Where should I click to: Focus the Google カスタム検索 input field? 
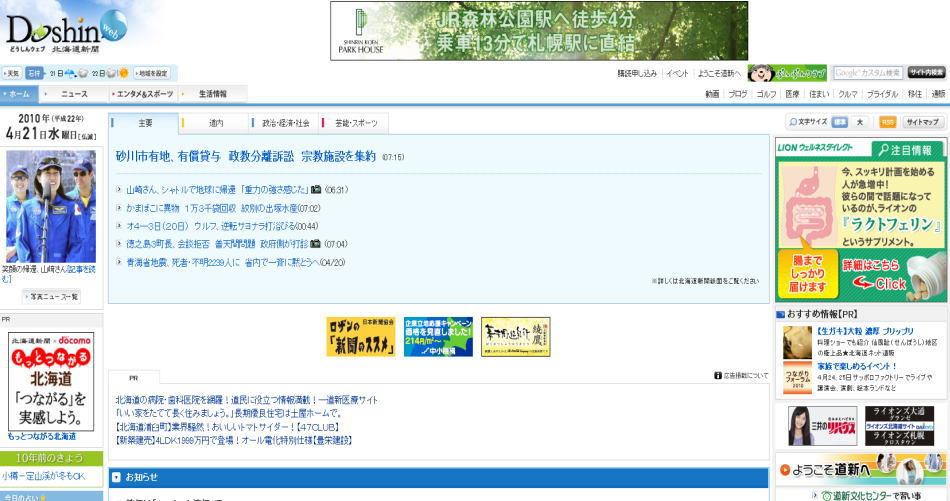pyautogui.click(x=868, y=73)
